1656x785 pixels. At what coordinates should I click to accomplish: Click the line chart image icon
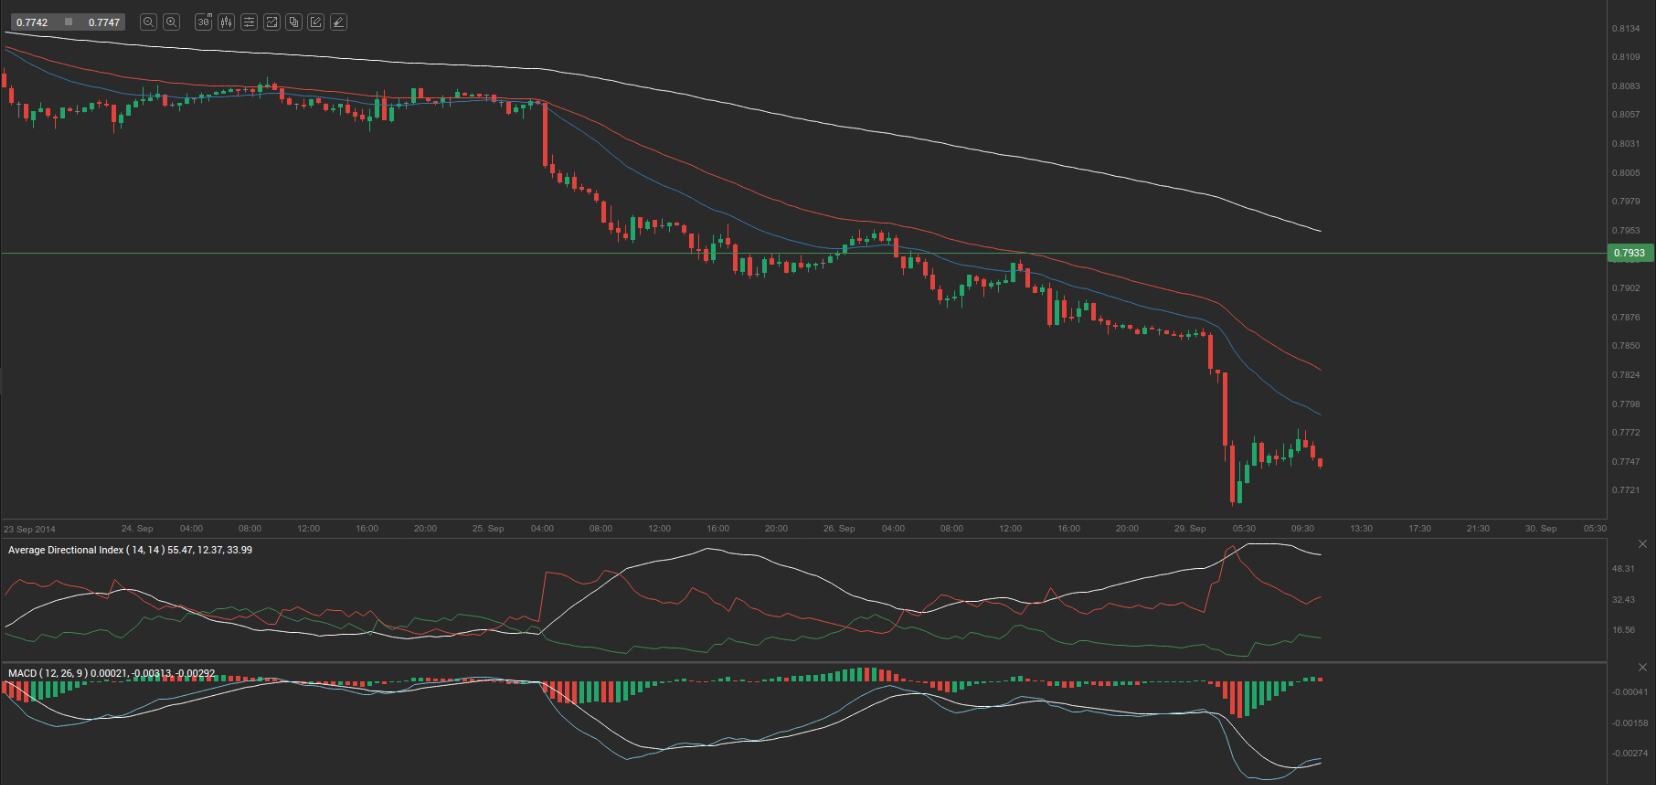271,22
